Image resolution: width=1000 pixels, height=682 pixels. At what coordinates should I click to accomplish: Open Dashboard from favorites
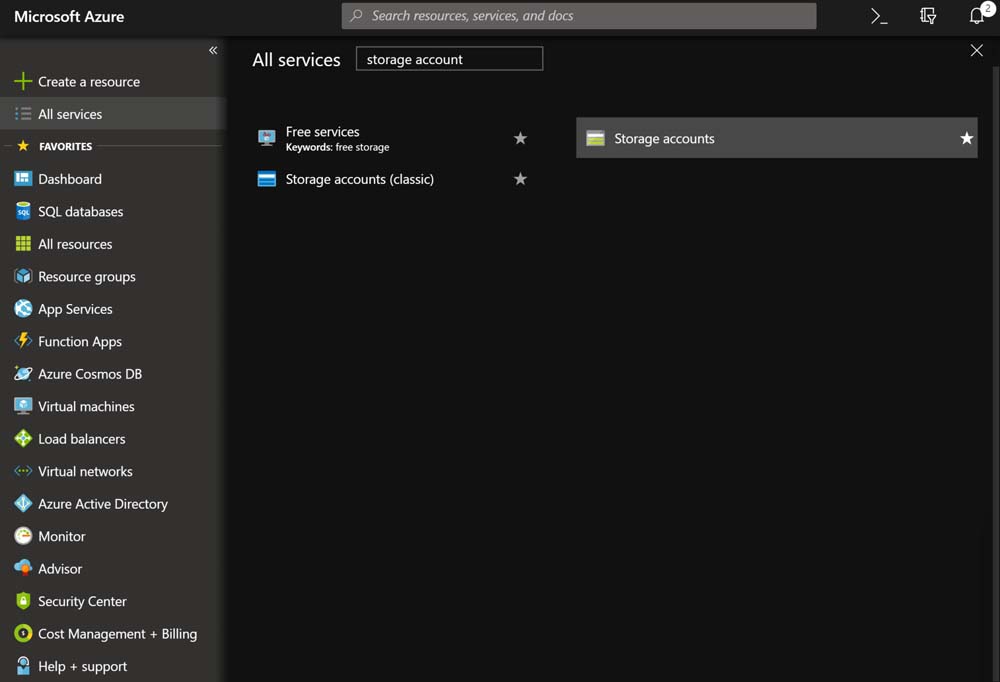pyautogui.click(x=69, y=179)
